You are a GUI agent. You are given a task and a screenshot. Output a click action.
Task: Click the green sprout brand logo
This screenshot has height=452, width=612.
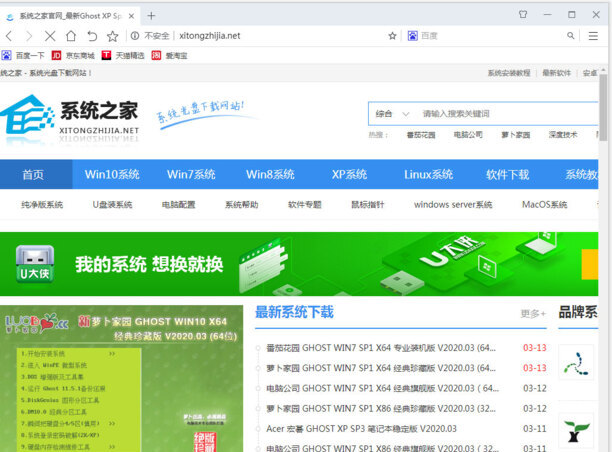pos(576,431)
